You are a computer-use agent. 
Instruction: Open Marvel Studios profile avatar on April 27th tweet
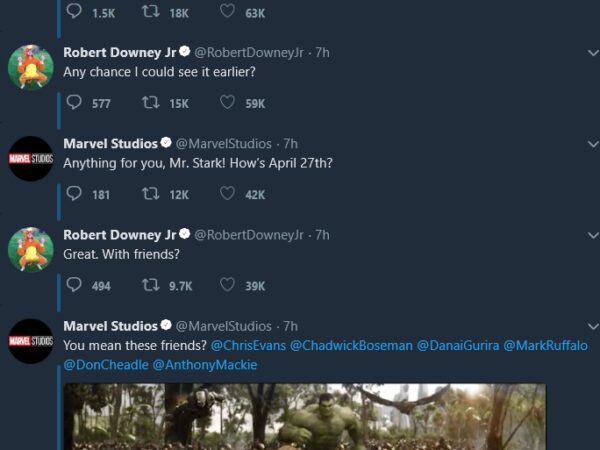30,158
